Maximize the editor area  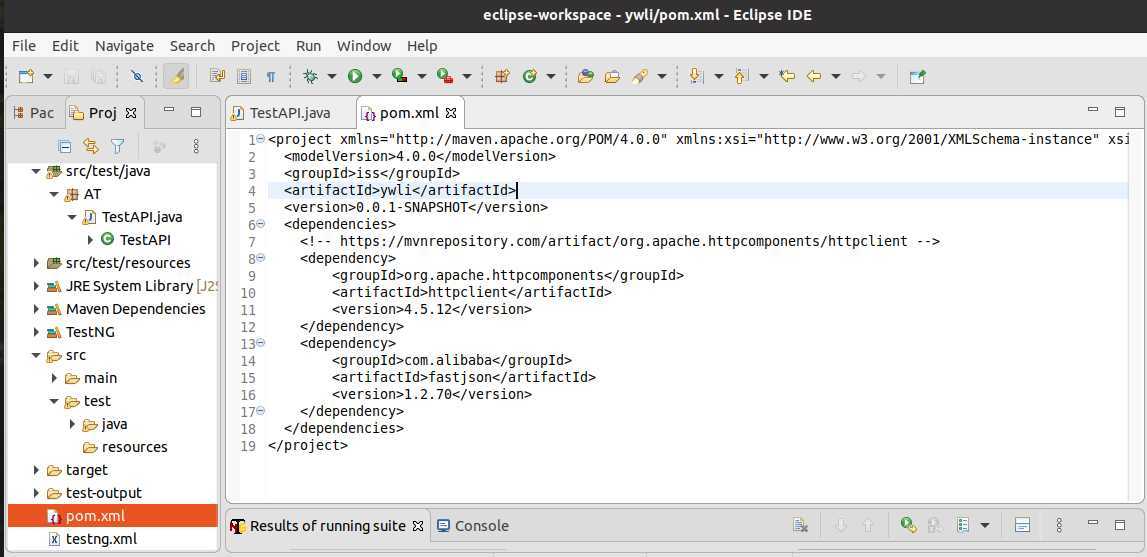click(x=1119, y=111)
